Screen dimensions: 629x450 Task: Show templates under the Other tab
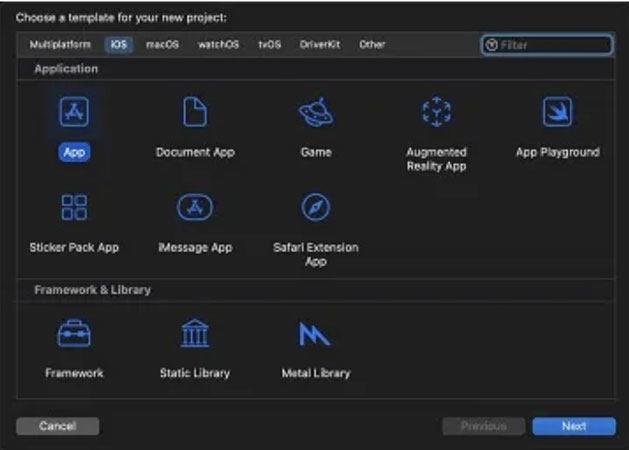[x=372, y=45]
